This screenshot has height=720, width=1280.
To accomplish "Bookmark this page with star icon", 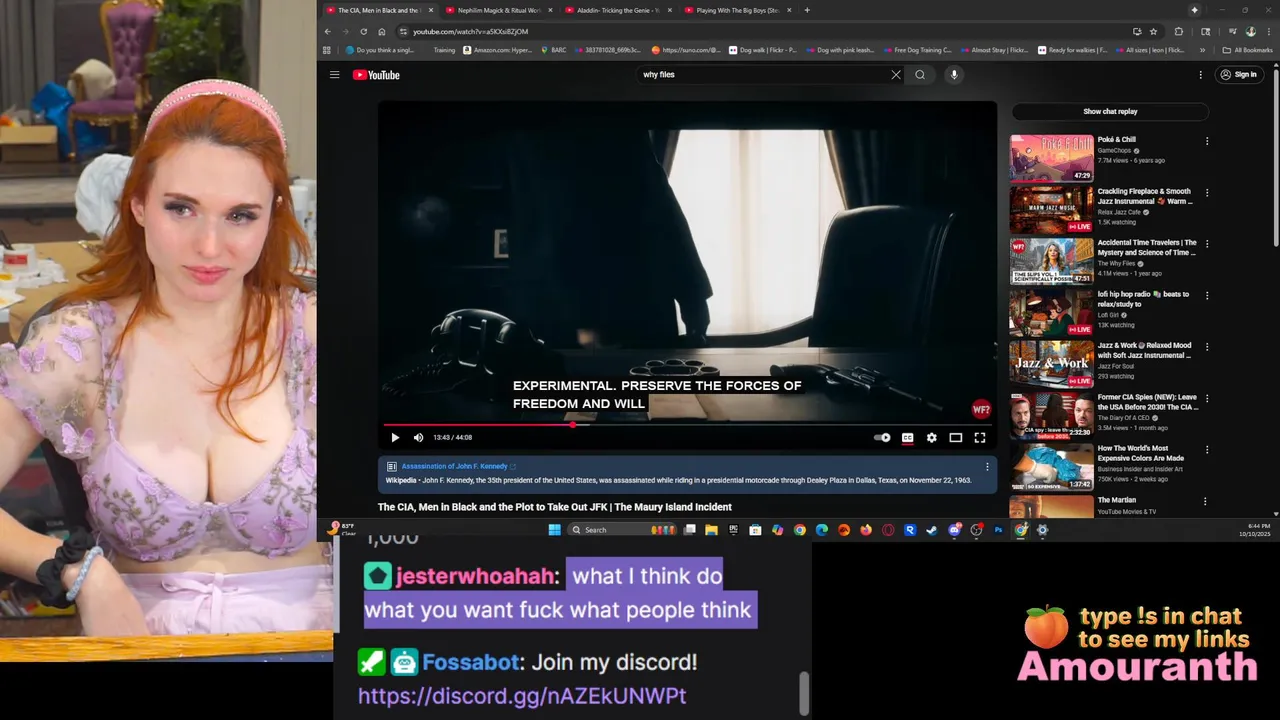I will (x=1153, y=32).
